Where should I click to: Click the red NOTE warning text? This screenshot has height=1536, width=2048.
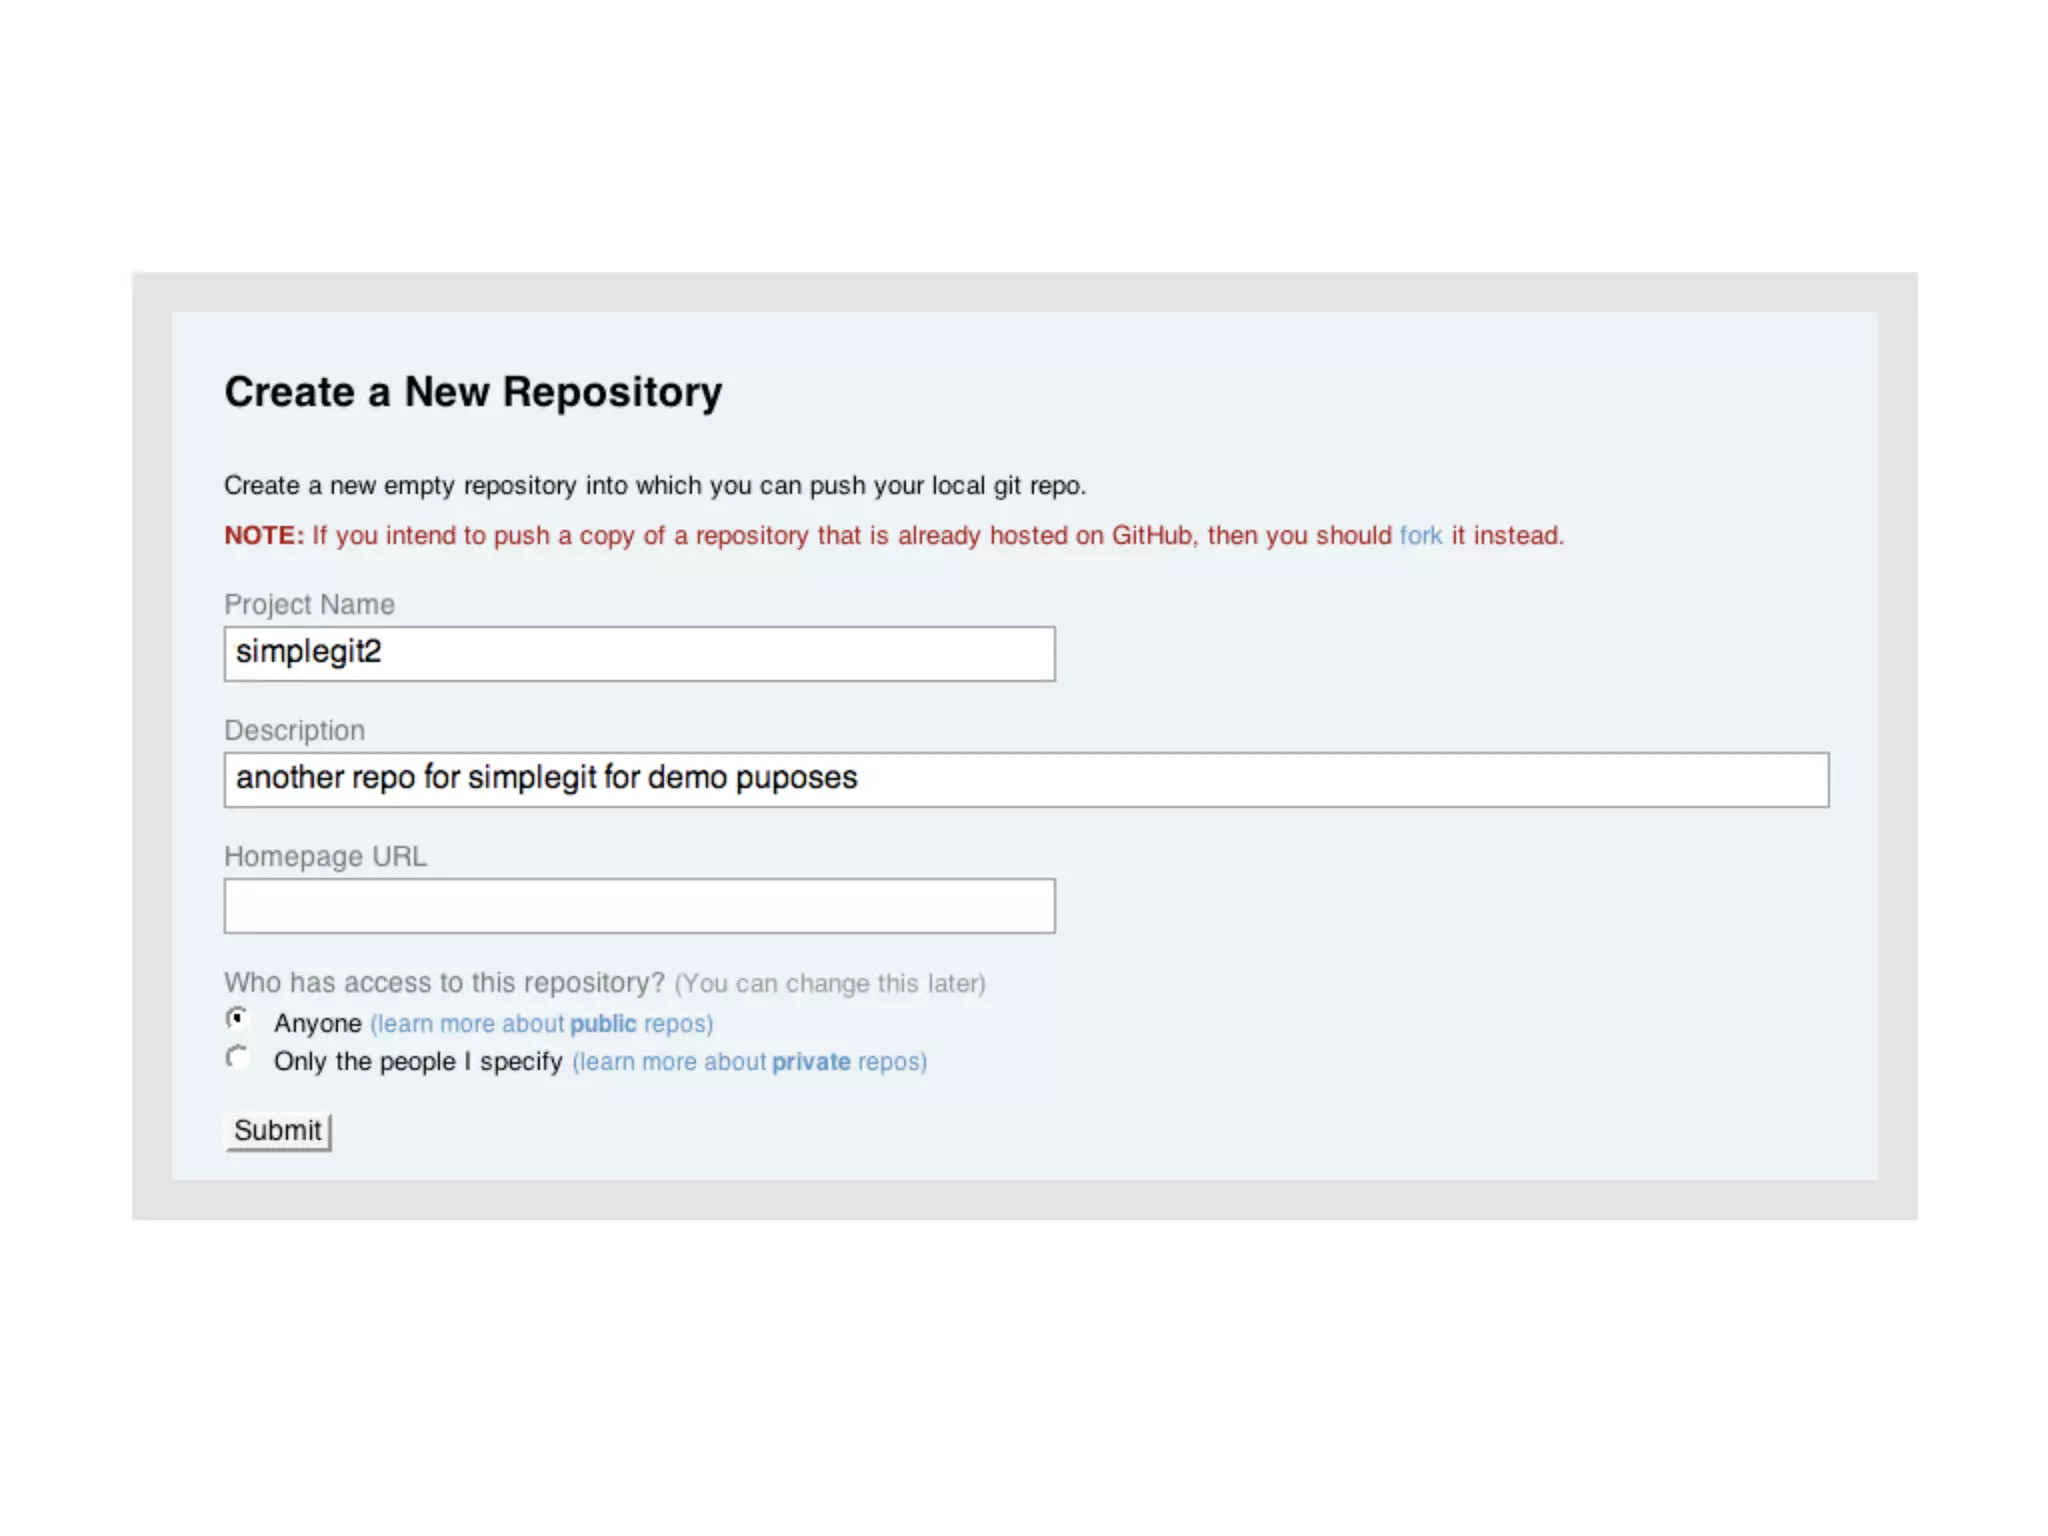pyautogui.click(x=893, y=536)
